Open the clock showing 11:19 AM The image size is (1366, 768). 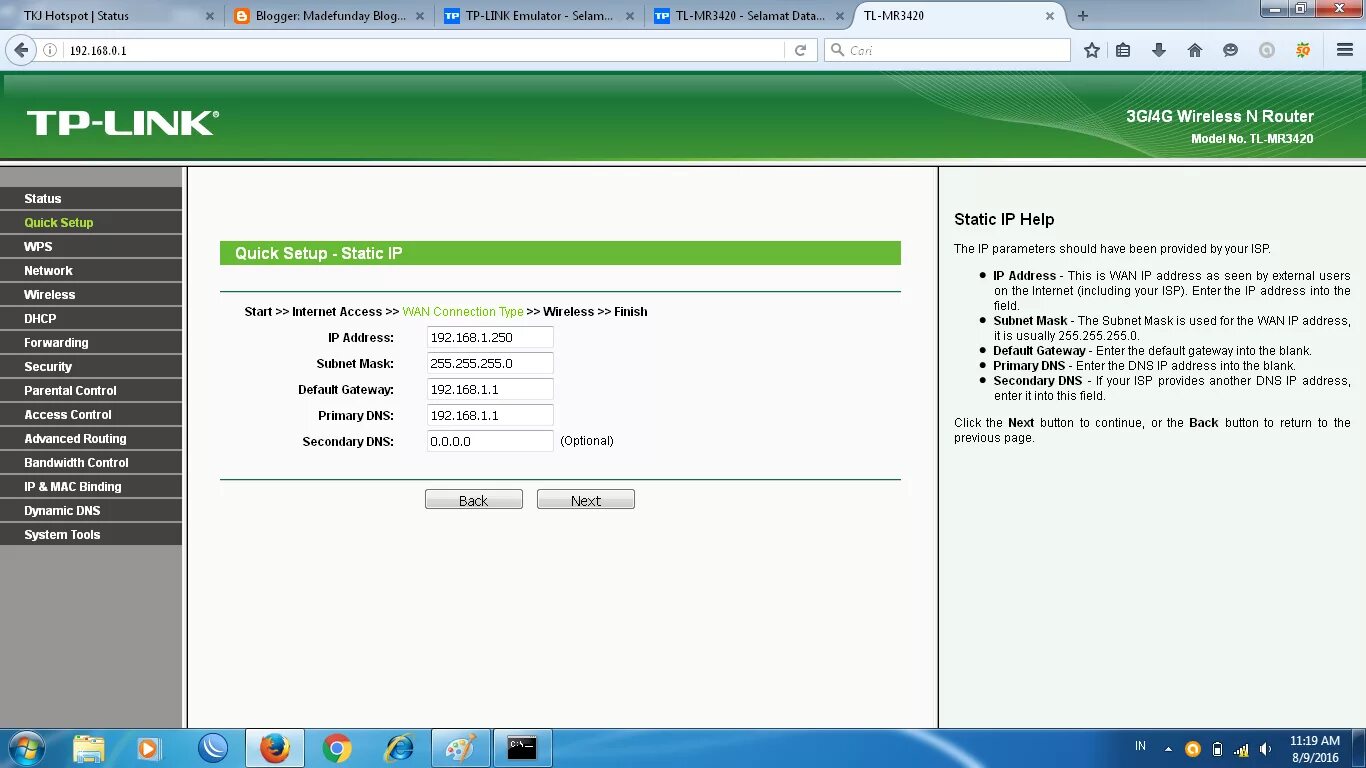tap(1314, 749)
